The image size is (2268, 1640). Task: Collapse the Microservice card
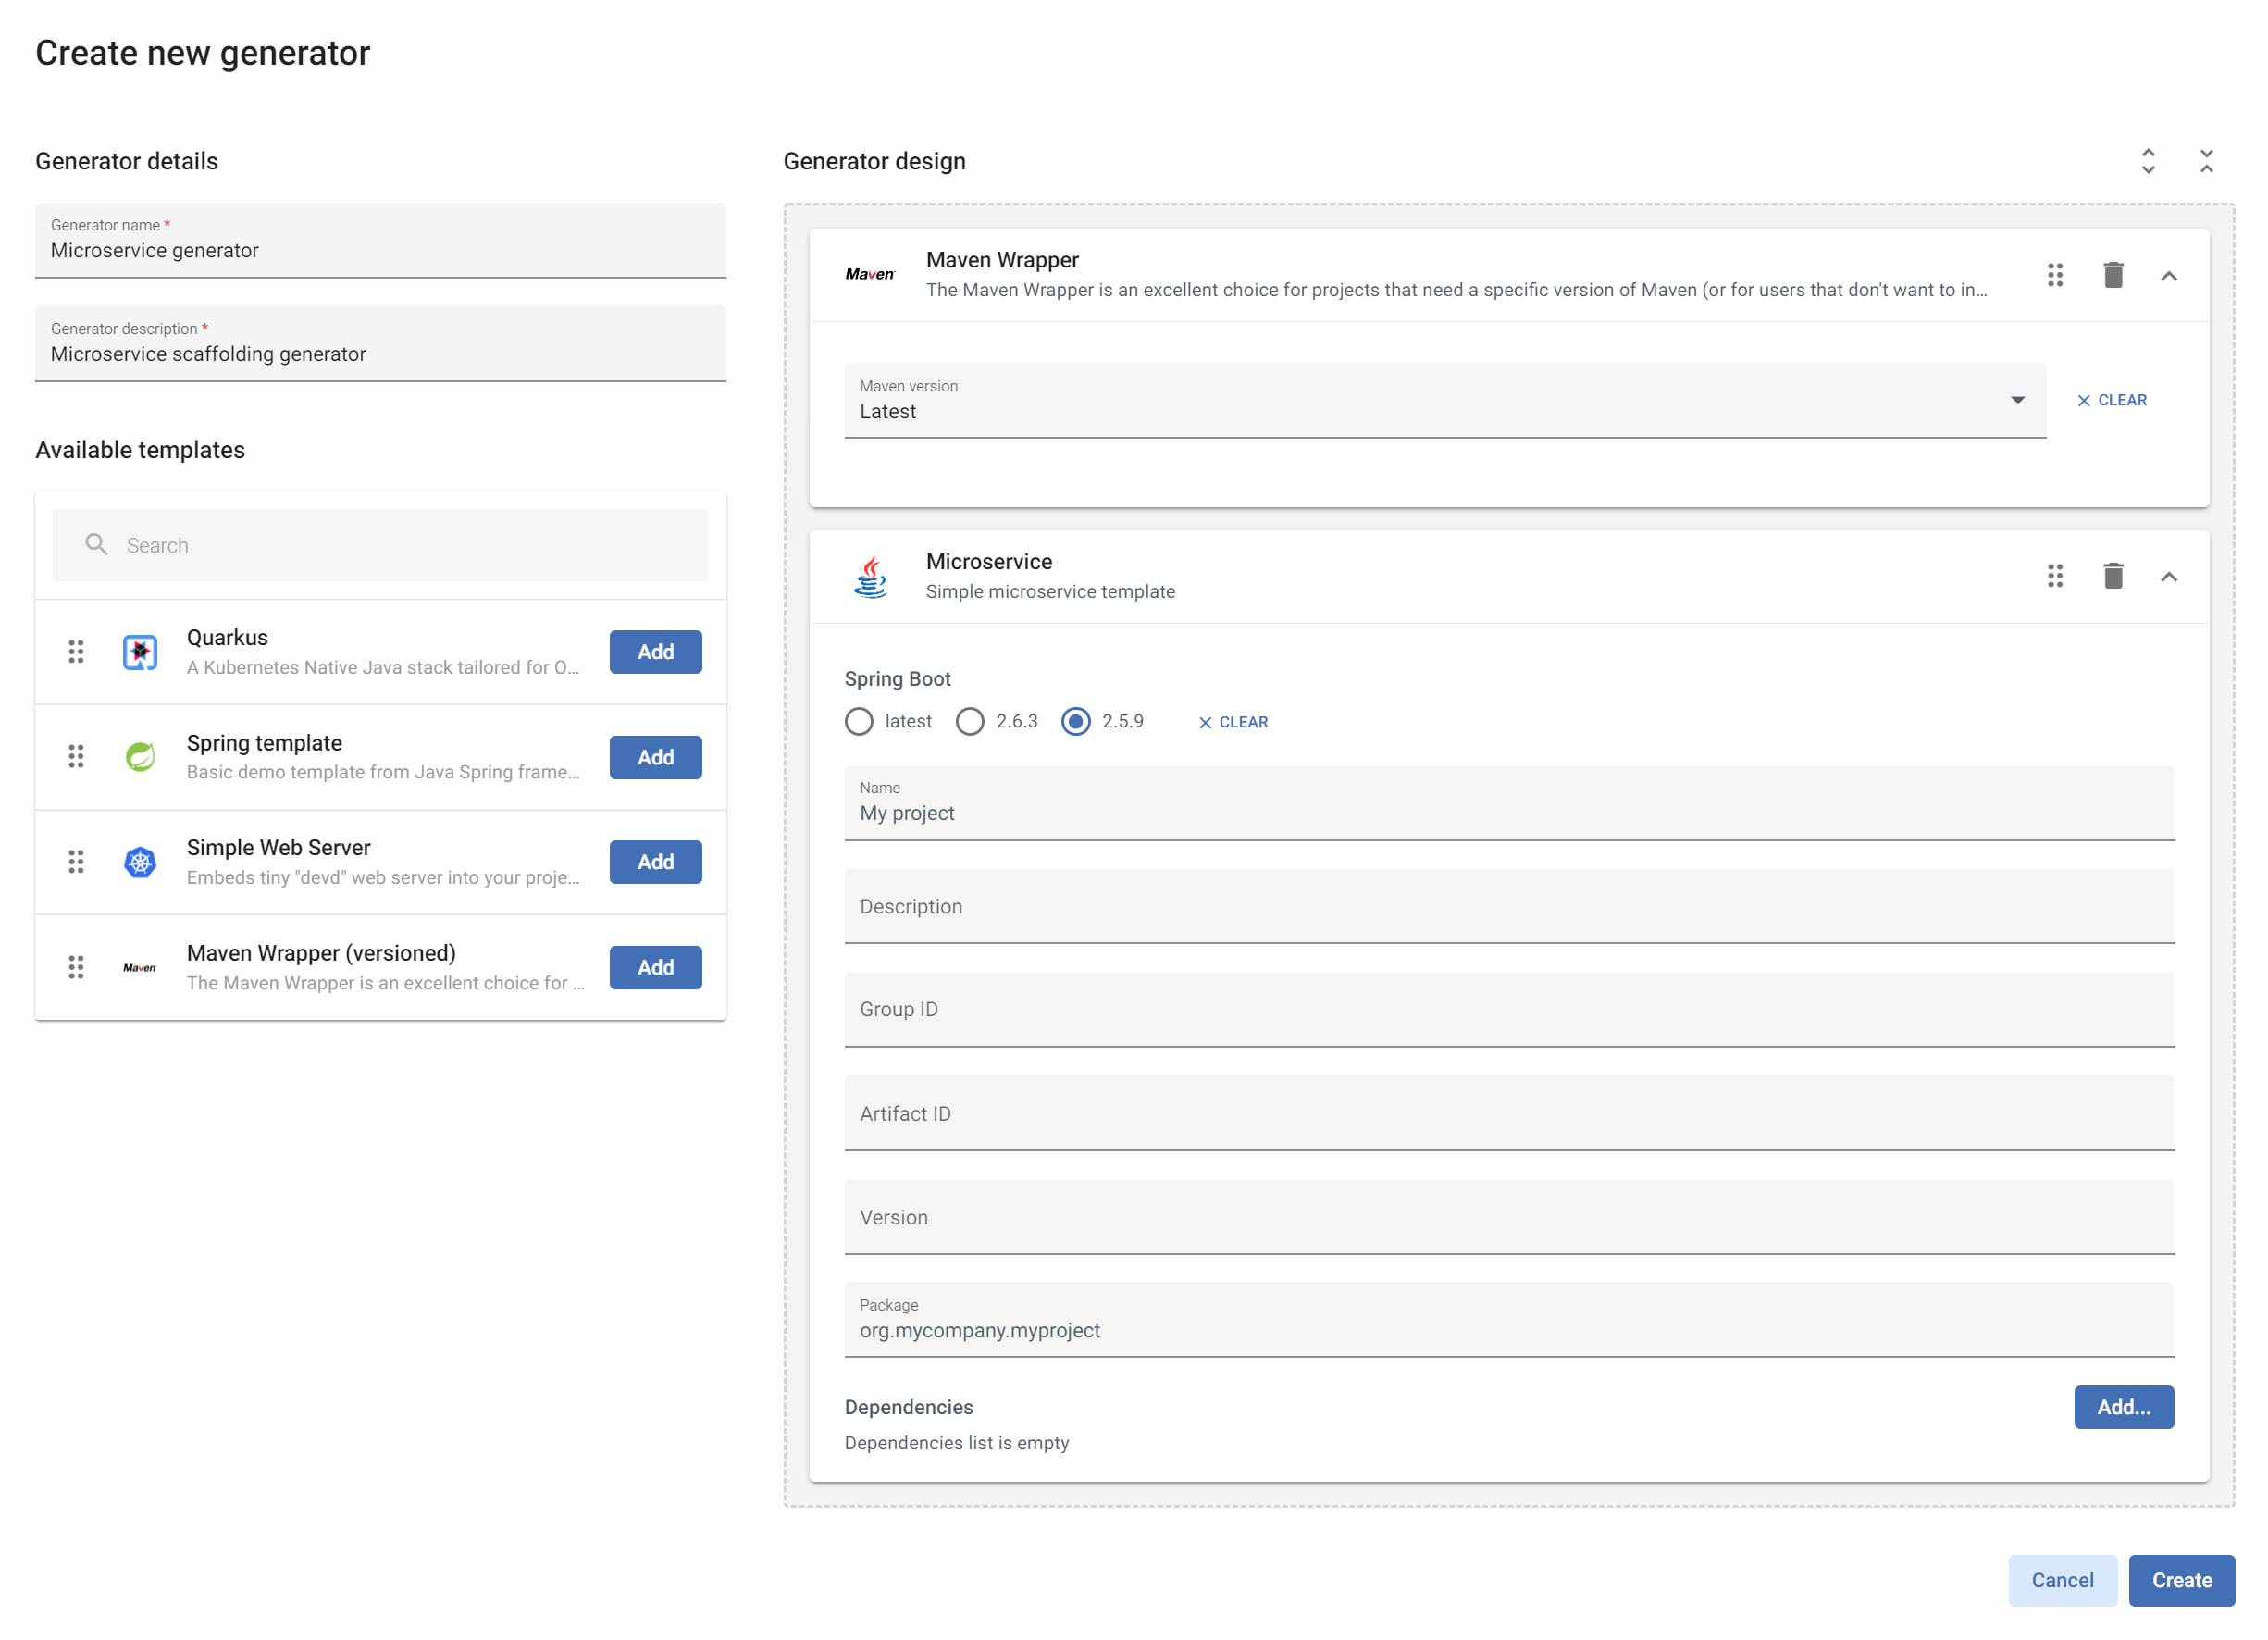tap(2169, 577)
